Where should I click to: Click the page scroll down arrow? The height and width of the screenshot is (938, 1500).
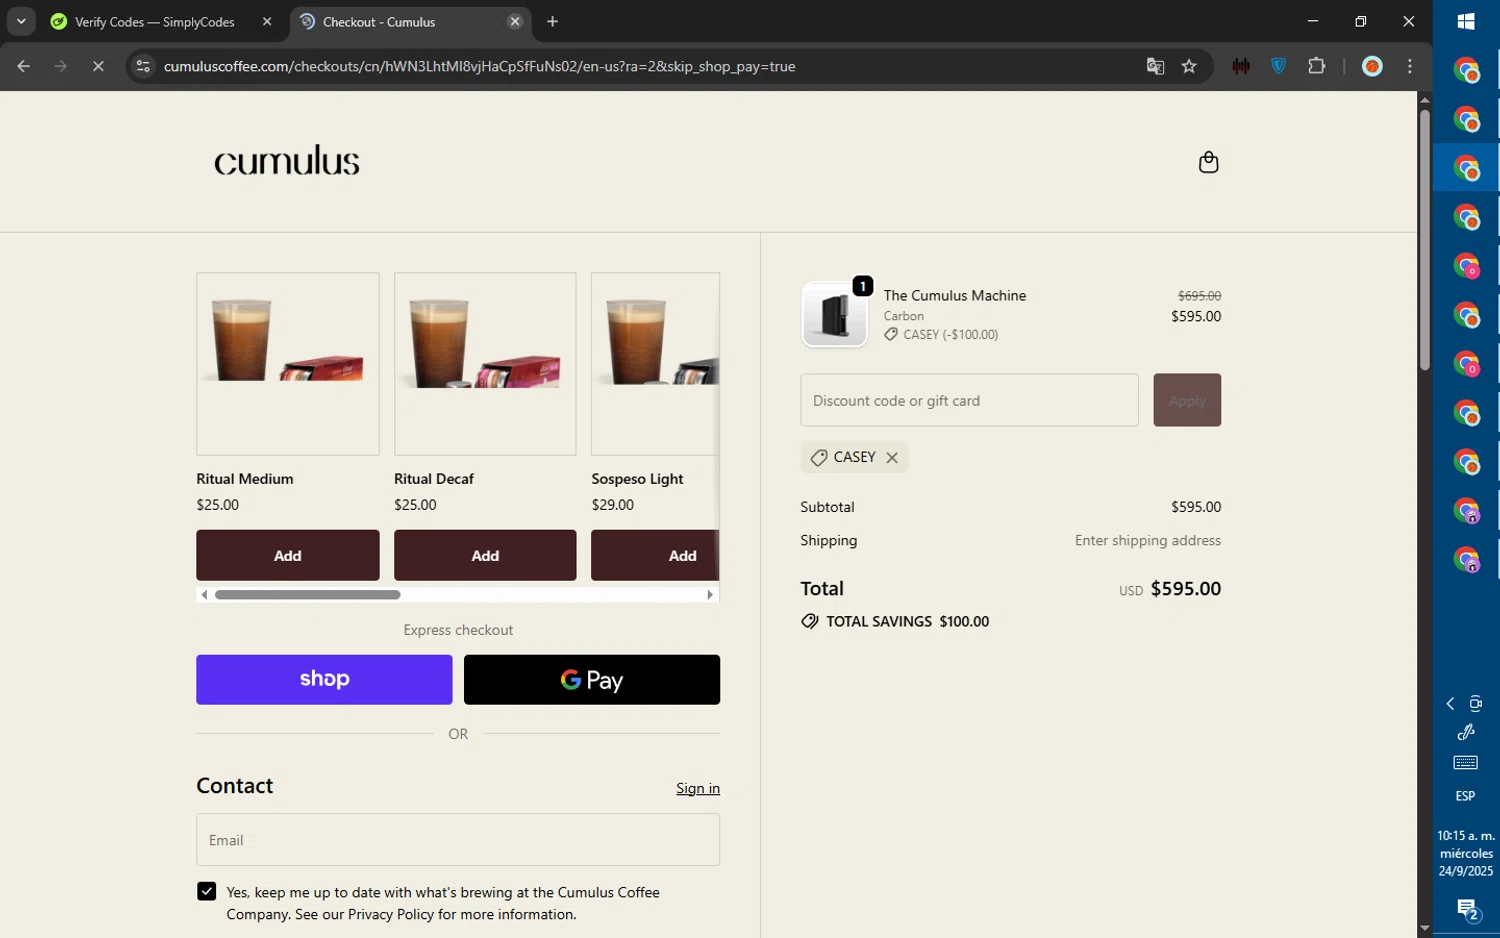[1424, 929]
